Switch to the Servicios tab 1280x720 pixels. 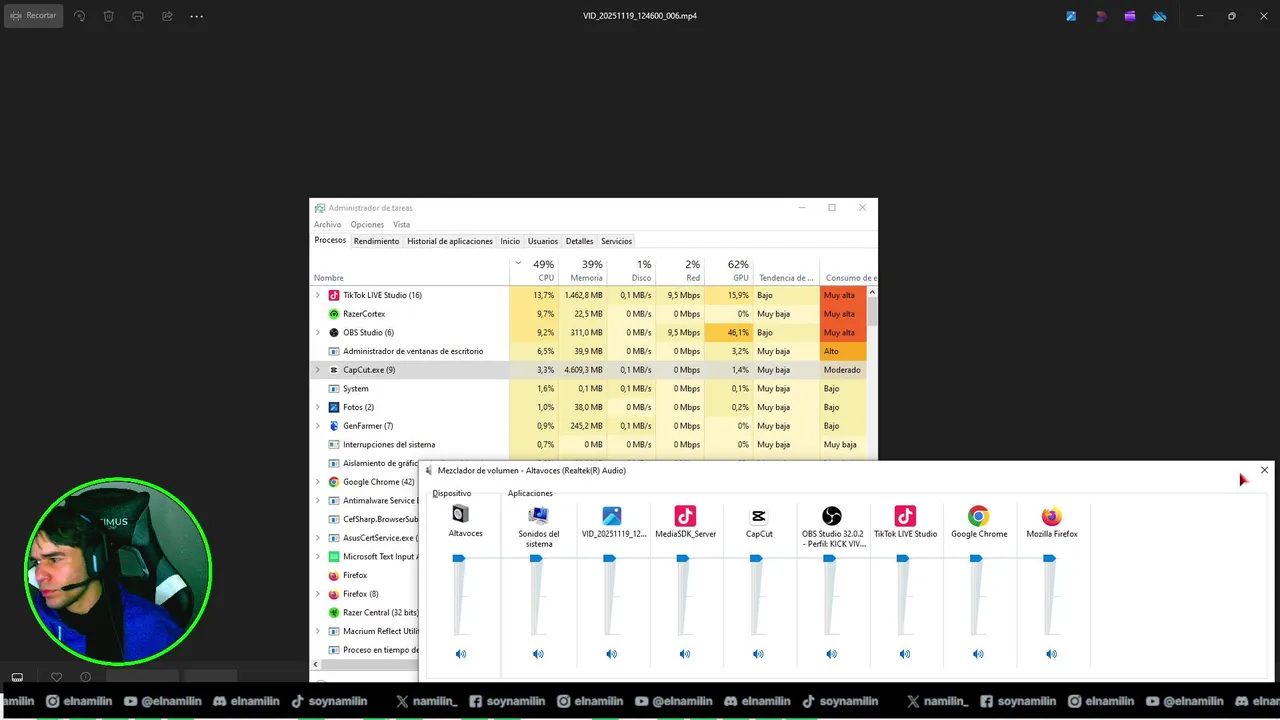[616, 241]
